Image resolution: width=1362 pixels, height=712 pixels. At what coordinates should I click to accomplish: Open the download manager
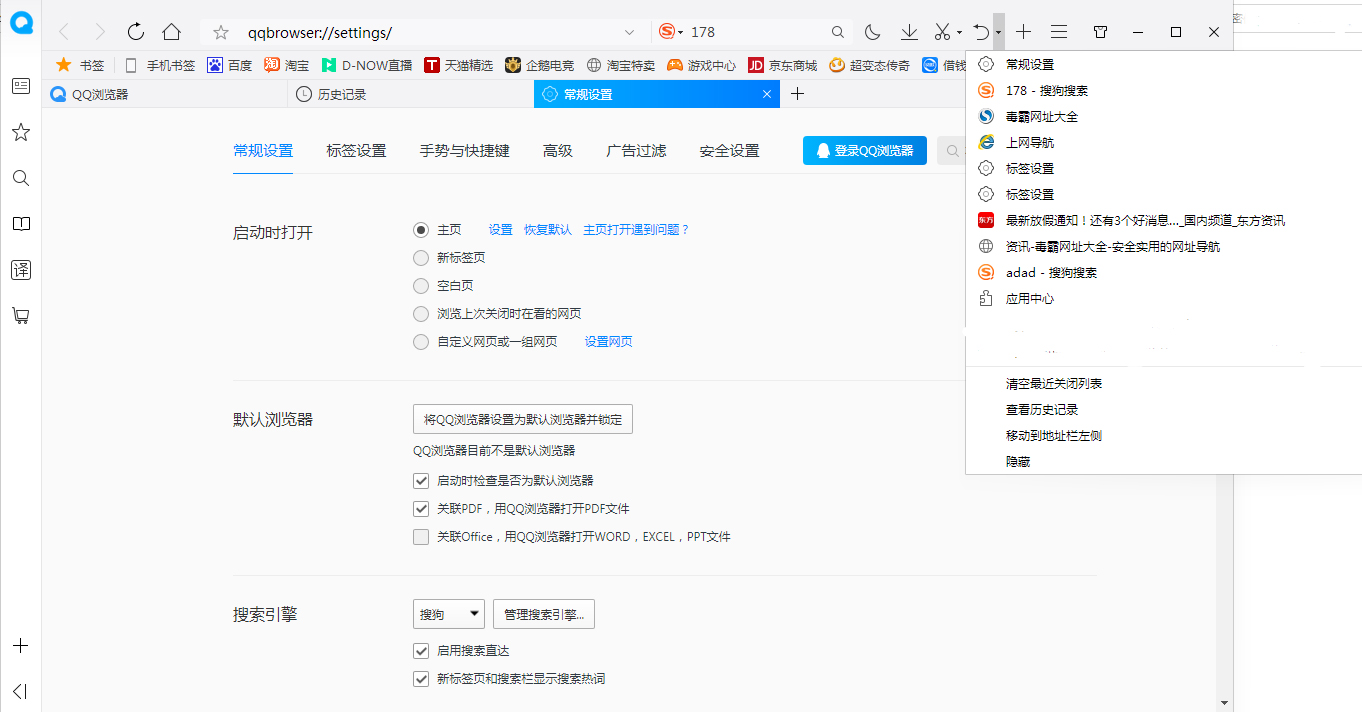909,31
